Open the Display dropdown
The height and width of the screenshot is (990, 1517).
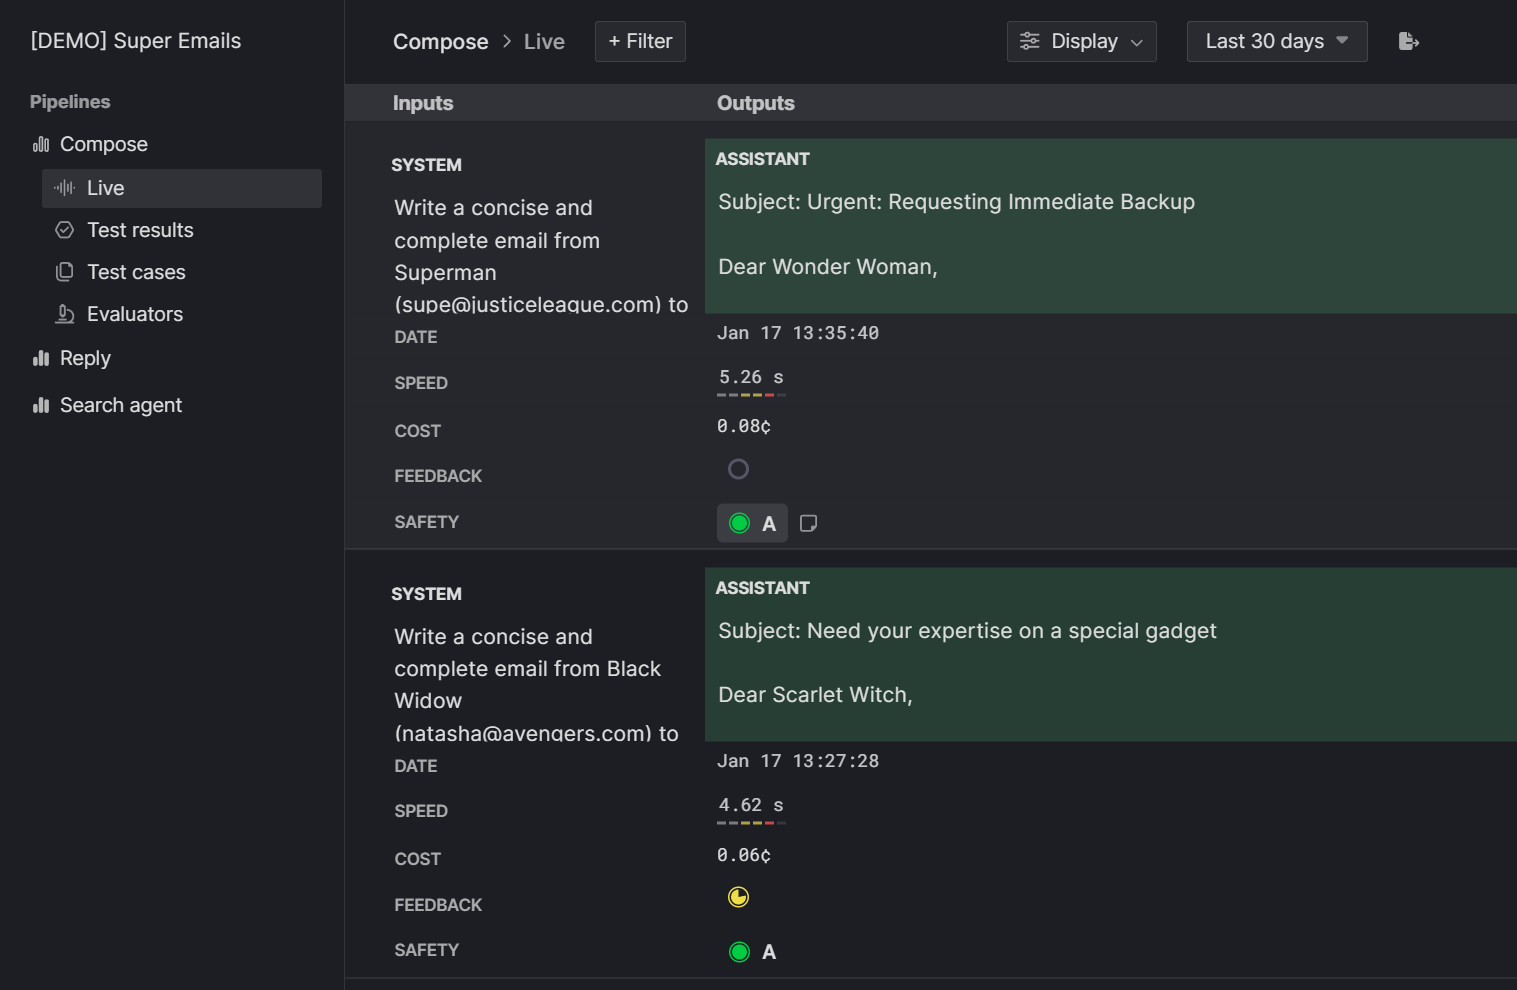point(1081,41)
